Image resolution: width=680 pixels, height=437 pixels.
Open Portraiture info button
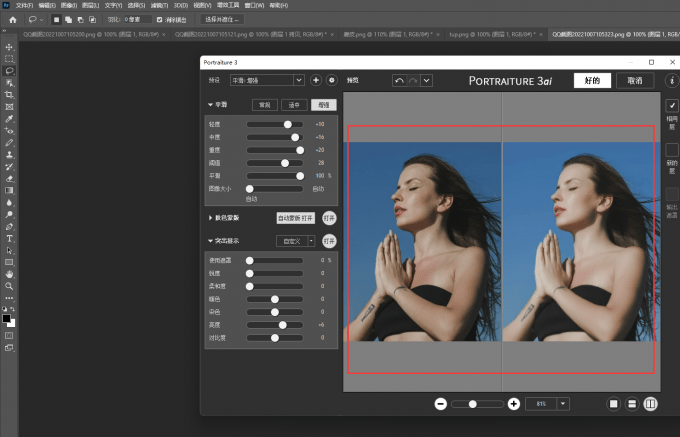coord(672,80)
